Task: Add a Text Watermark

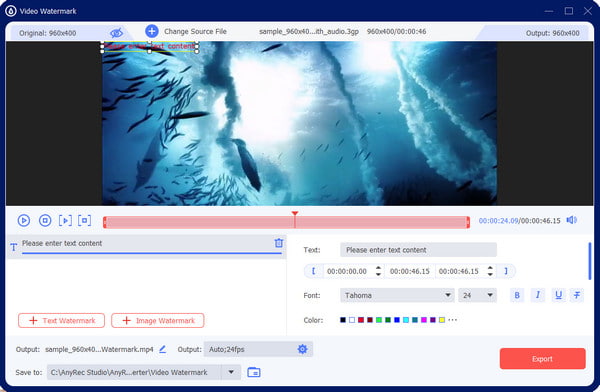Action: click(x=61, y=320)
